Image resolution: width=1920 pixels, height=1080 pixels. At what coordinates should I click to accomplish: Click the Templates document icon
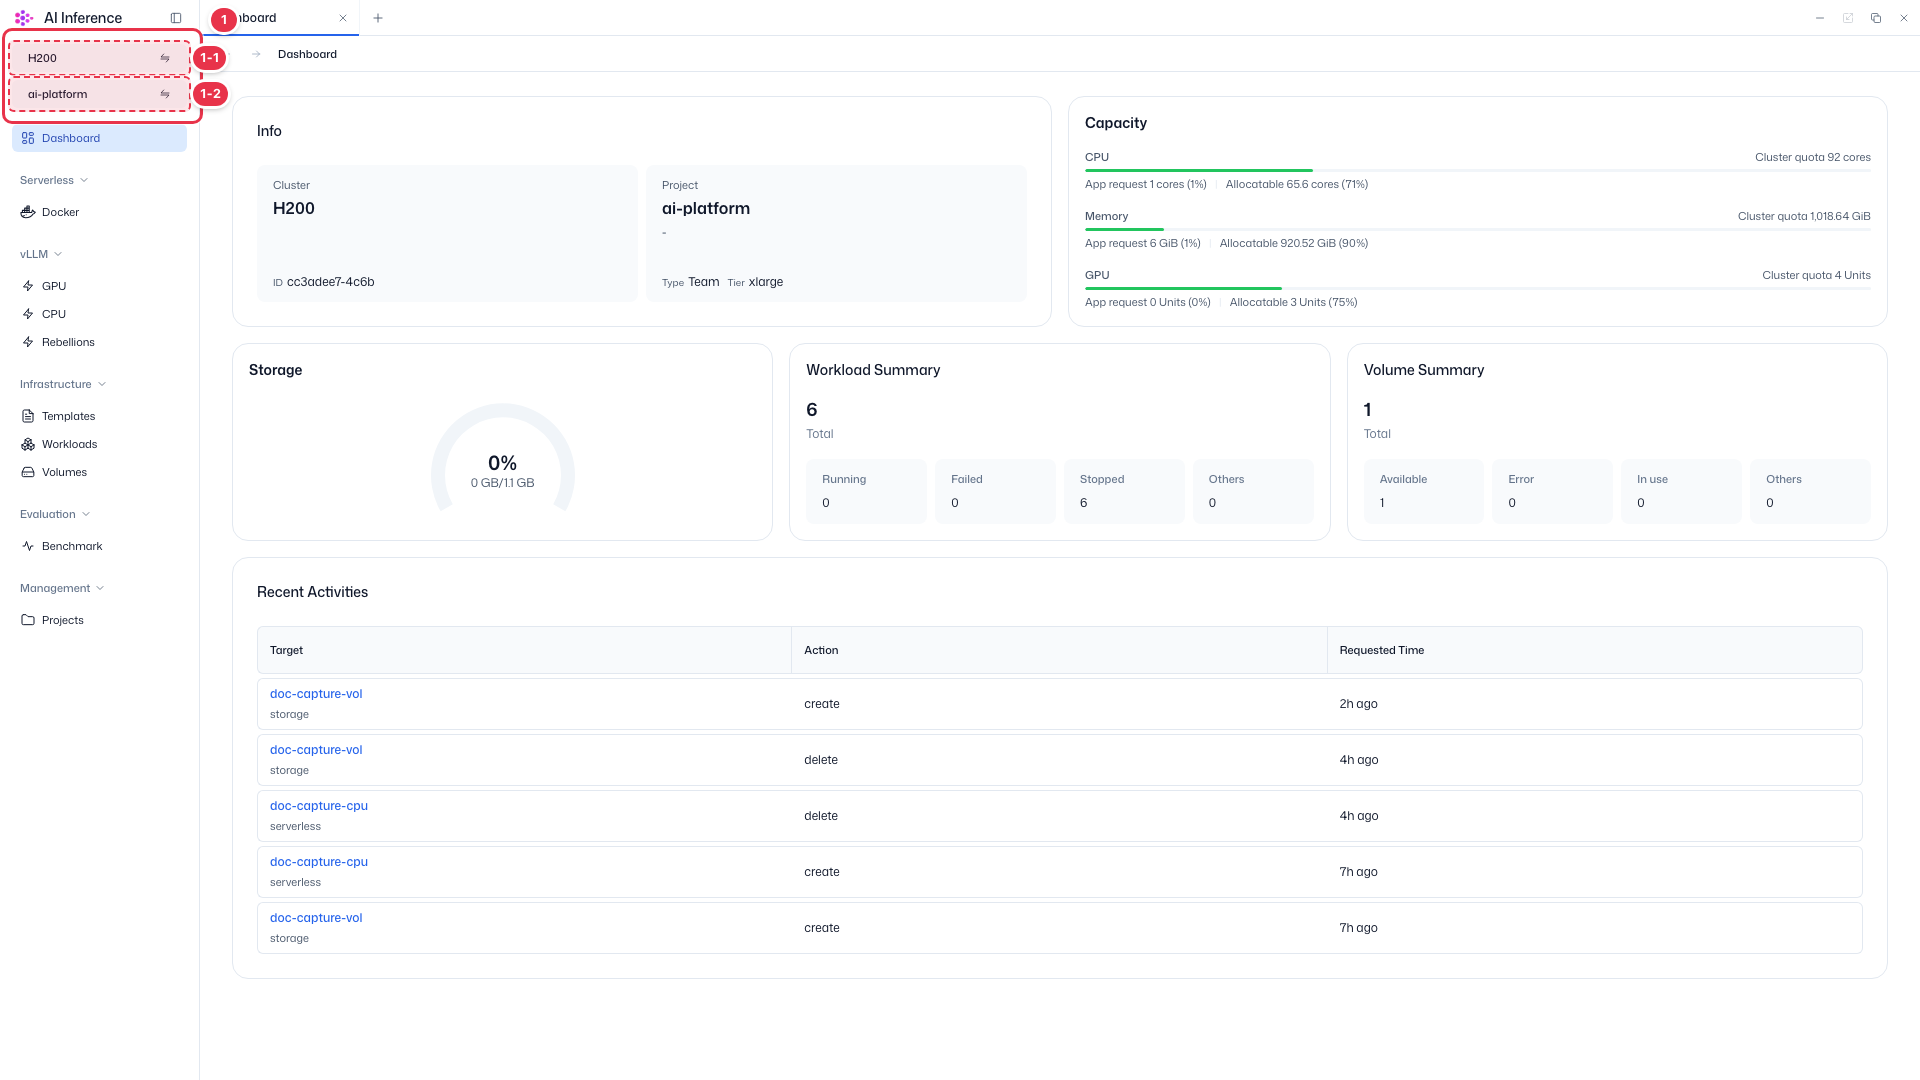[28, 416]
